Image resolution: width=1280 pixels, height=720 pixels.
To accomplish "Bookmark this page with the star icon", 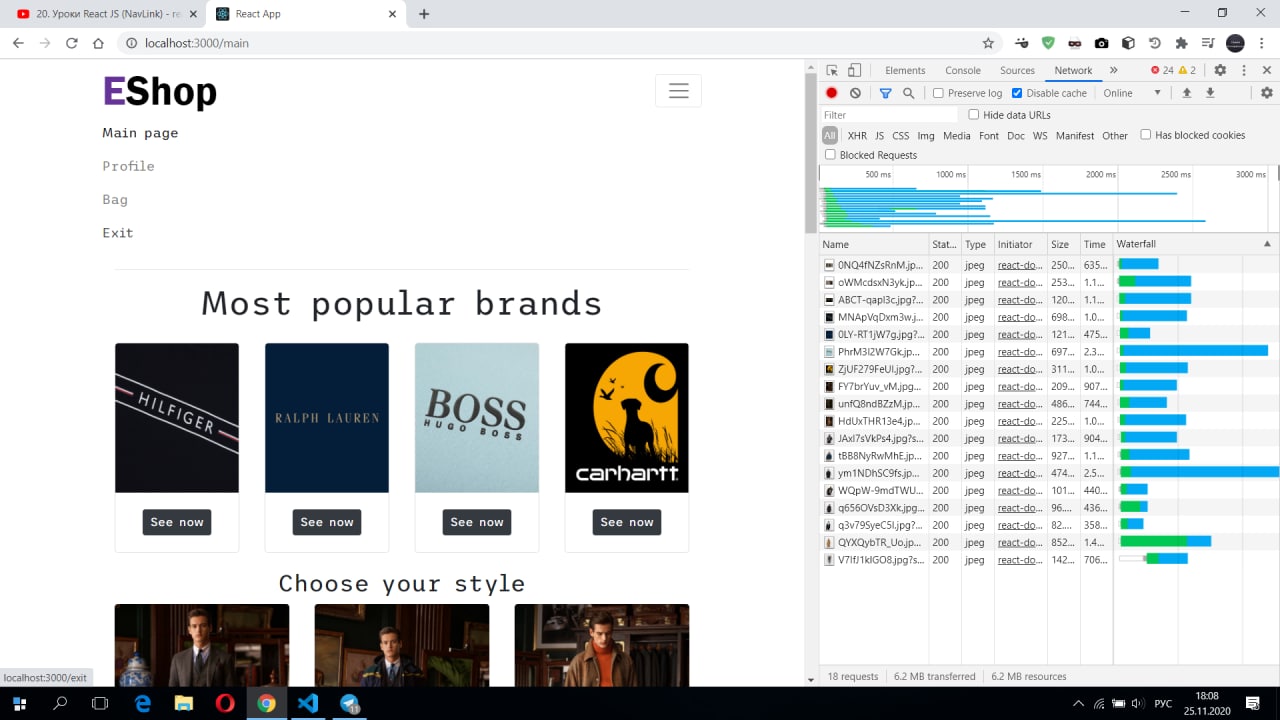I will (x=988, y=43).
